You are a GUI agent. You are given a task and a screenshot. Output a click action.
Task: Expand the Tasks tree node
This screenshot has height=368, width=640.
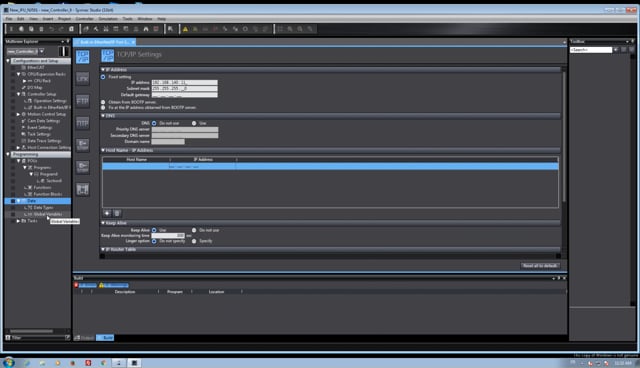[18, 221]
